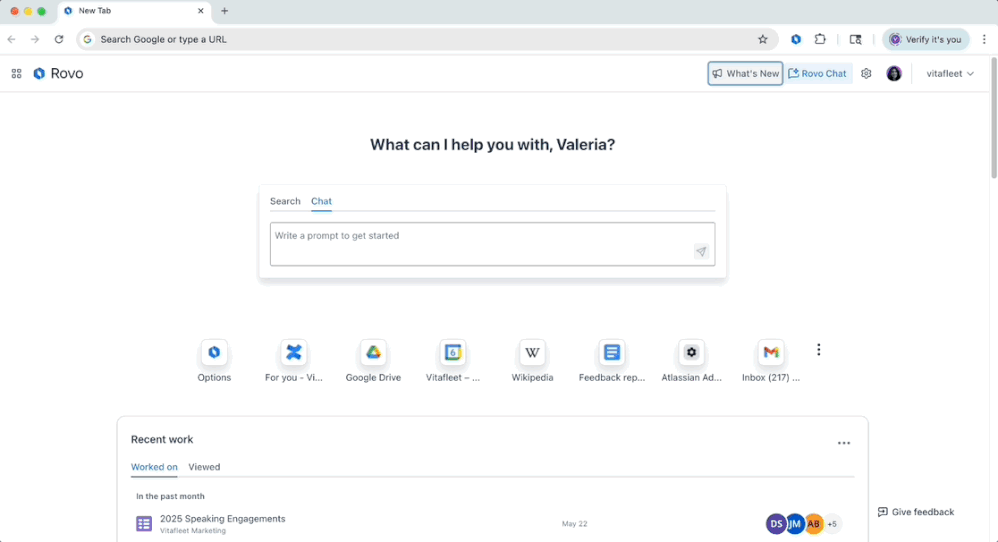Select the Chat tab
The height and width of the screenshot is (542, 998).
(321, 201)
